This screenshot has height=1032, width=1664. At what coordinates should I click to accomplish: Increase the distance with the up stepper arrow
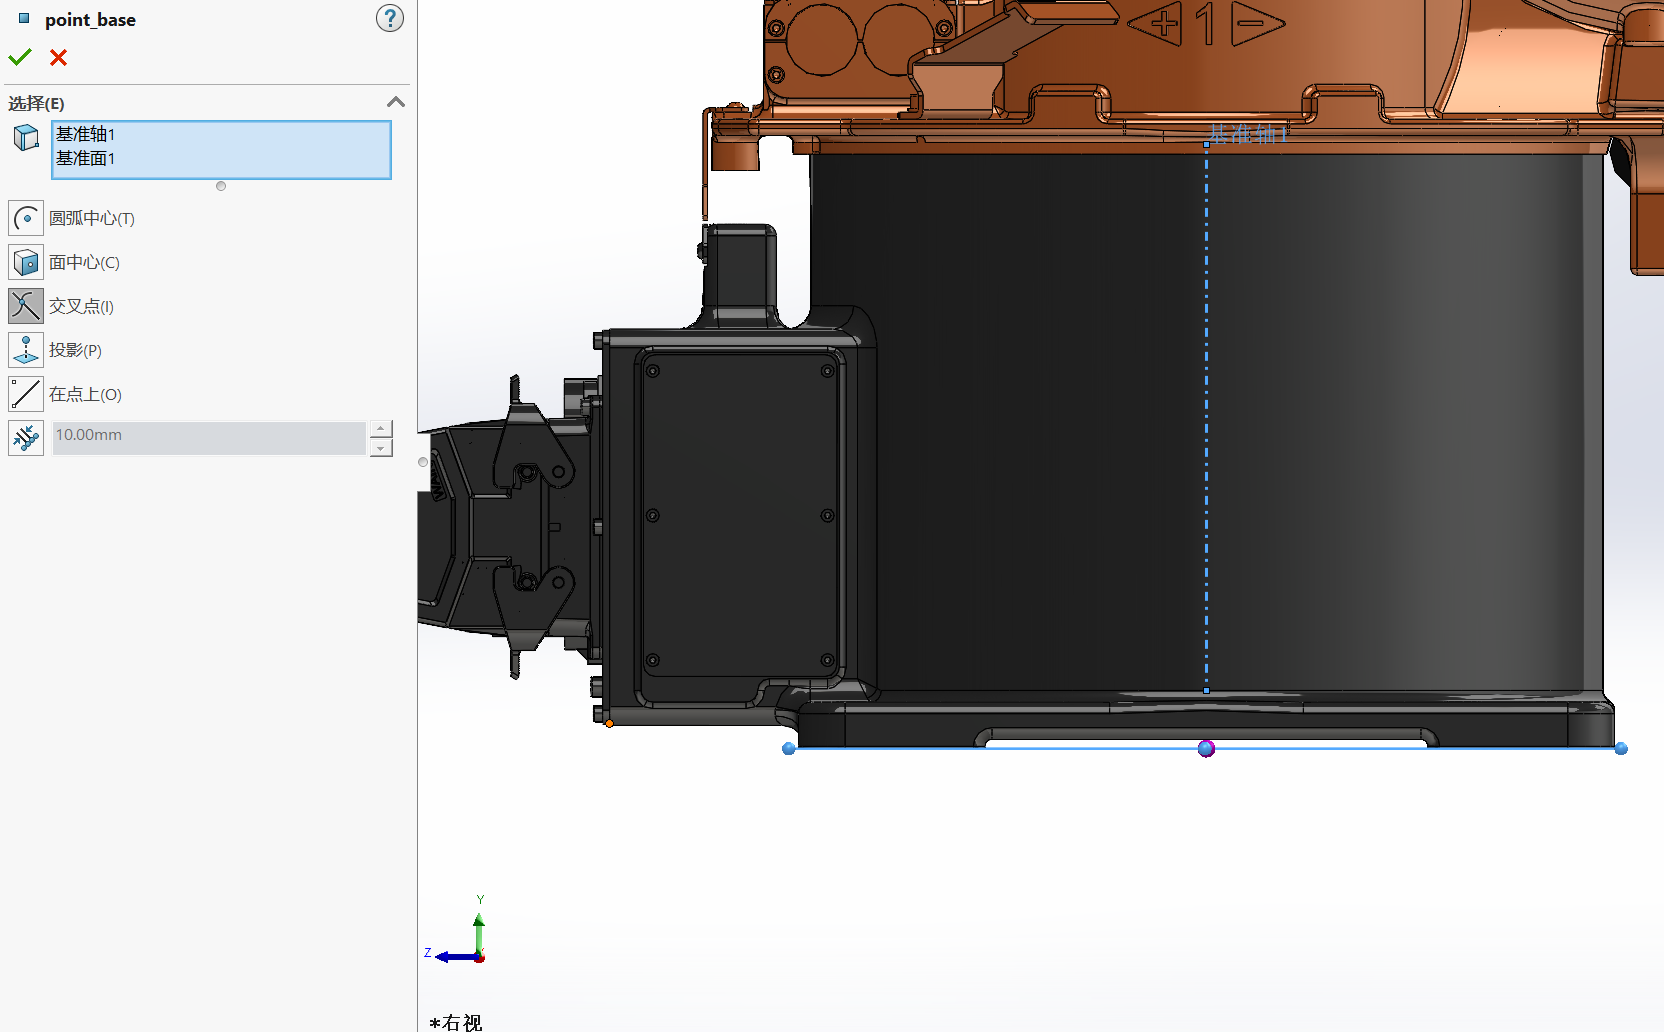(x=381, y=429)
